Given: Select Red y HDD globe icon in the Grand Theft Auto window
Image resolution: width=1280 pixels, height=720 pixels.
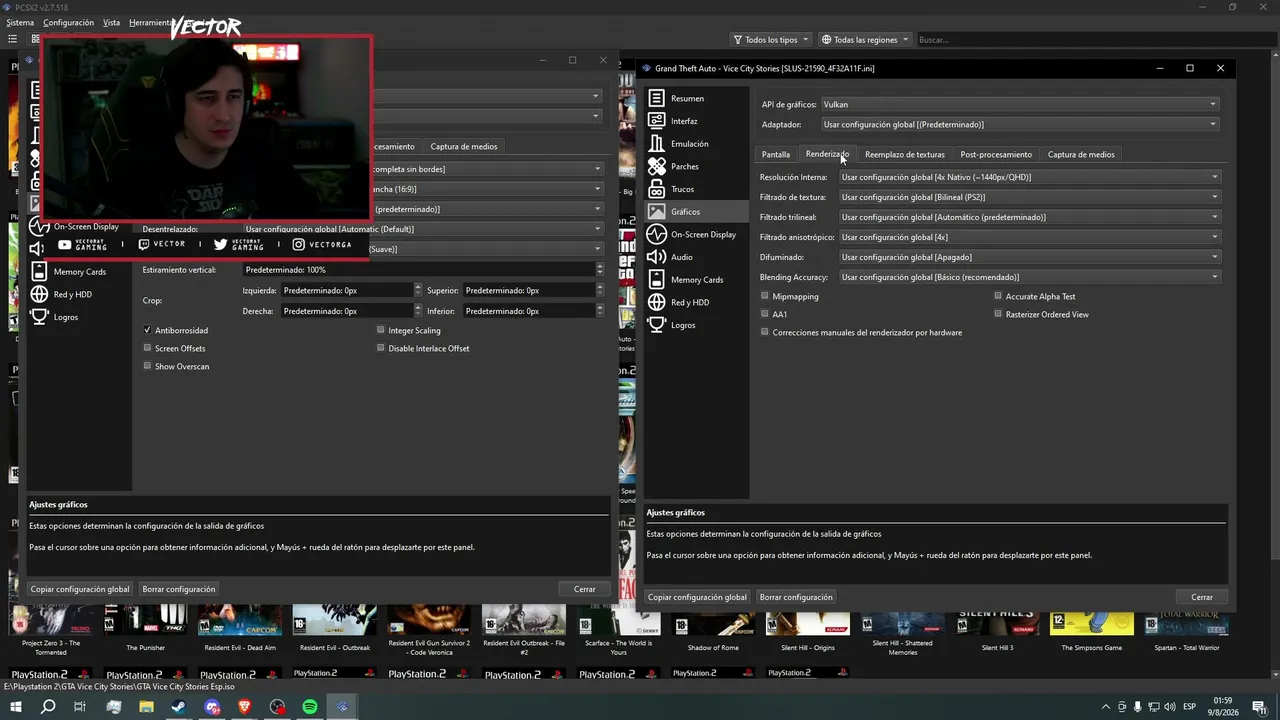Looking at the screenshot, I should (656, 302).
